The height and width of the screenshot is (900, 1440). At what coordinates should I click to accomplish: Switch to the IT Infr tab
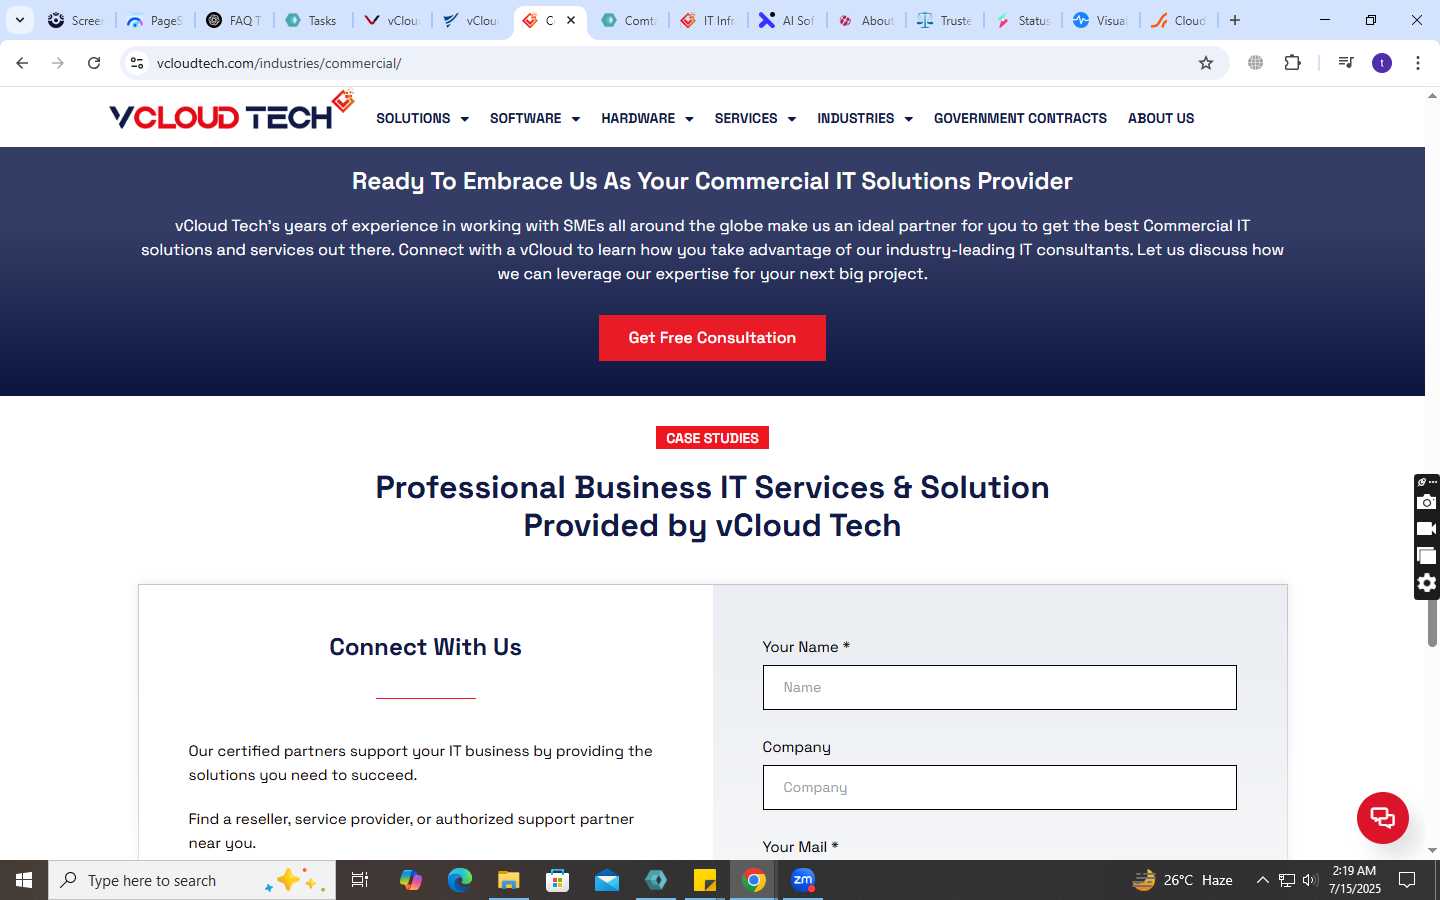click(708, 20)
